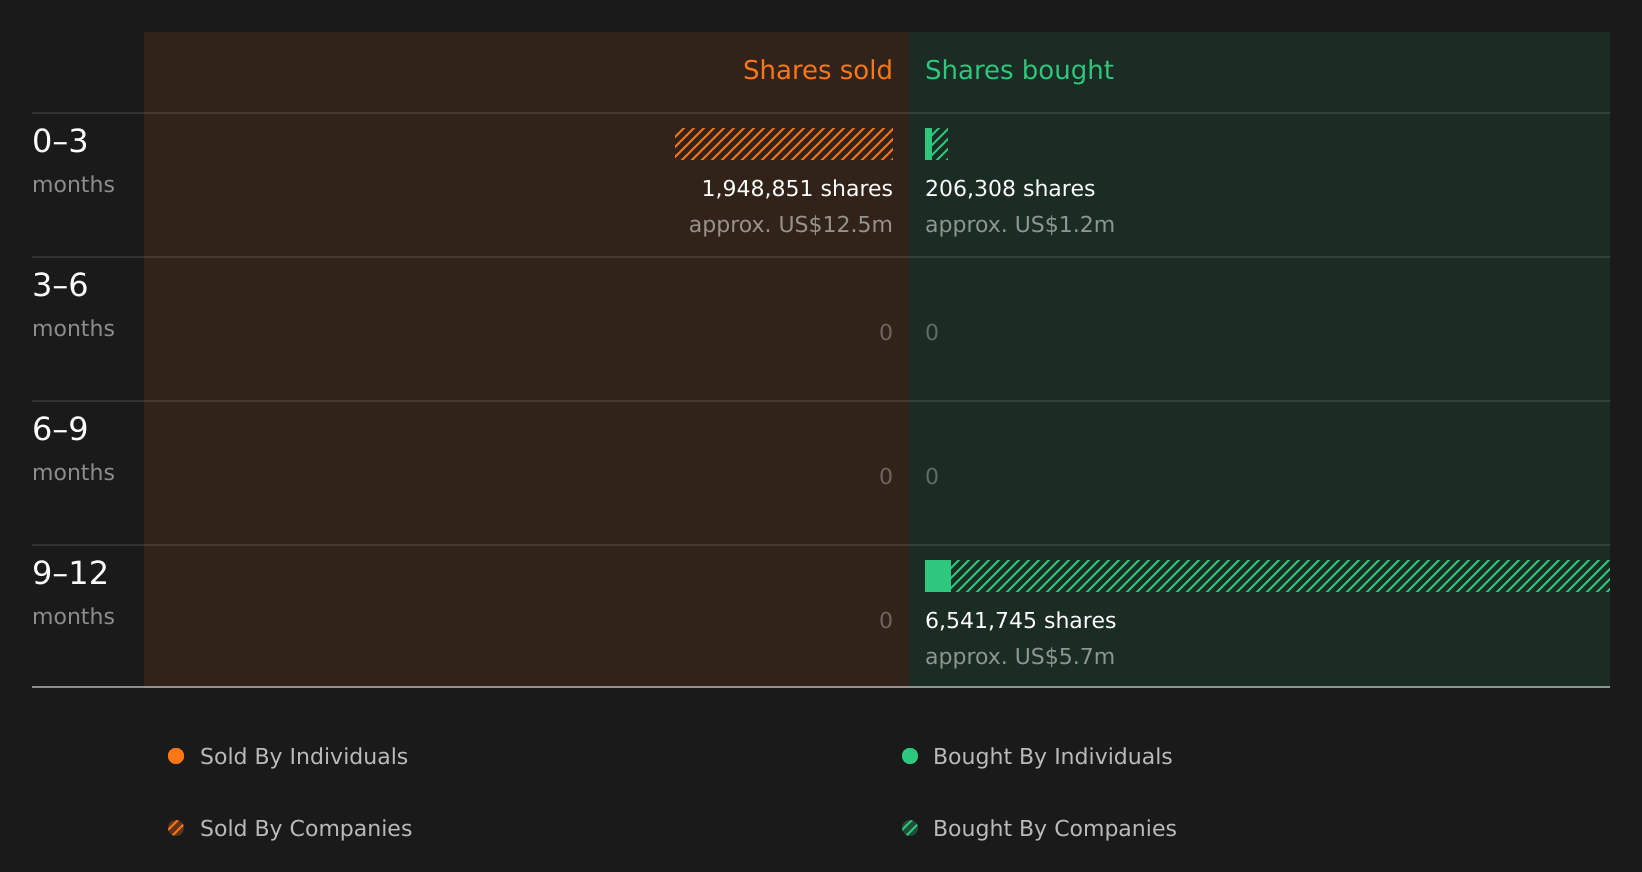Click the bought zero value in 6–9 months row

pos(932,476)
